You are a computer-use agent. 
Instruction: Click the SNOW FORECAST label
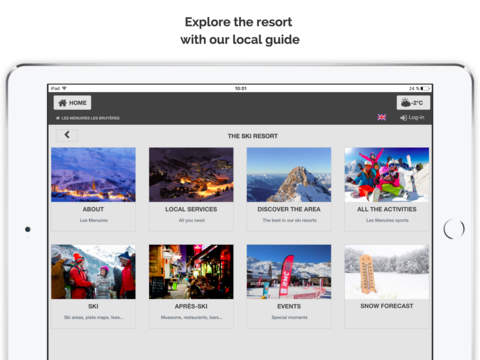pos(387,306)
